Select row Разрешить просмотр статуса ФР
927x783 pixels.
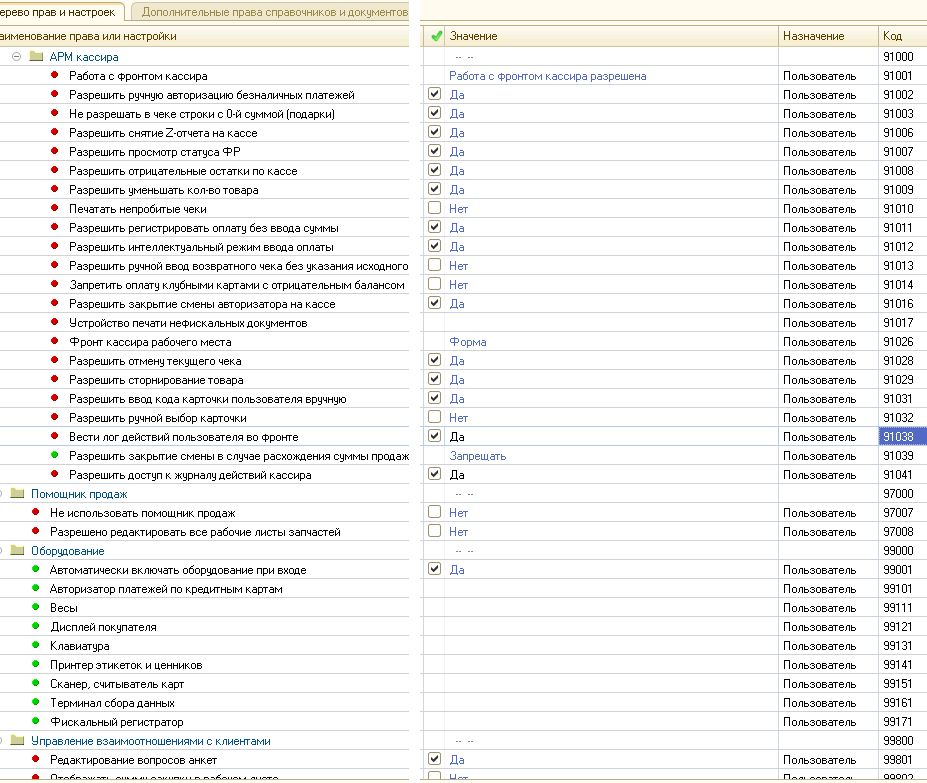[x=155, y=152]
